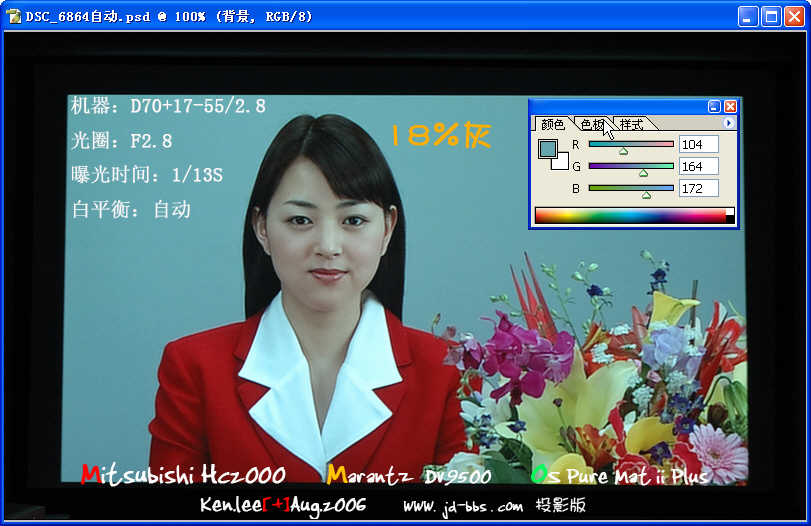
Task: Click the orange 18%灰 text in image
Action: point(440,135)
